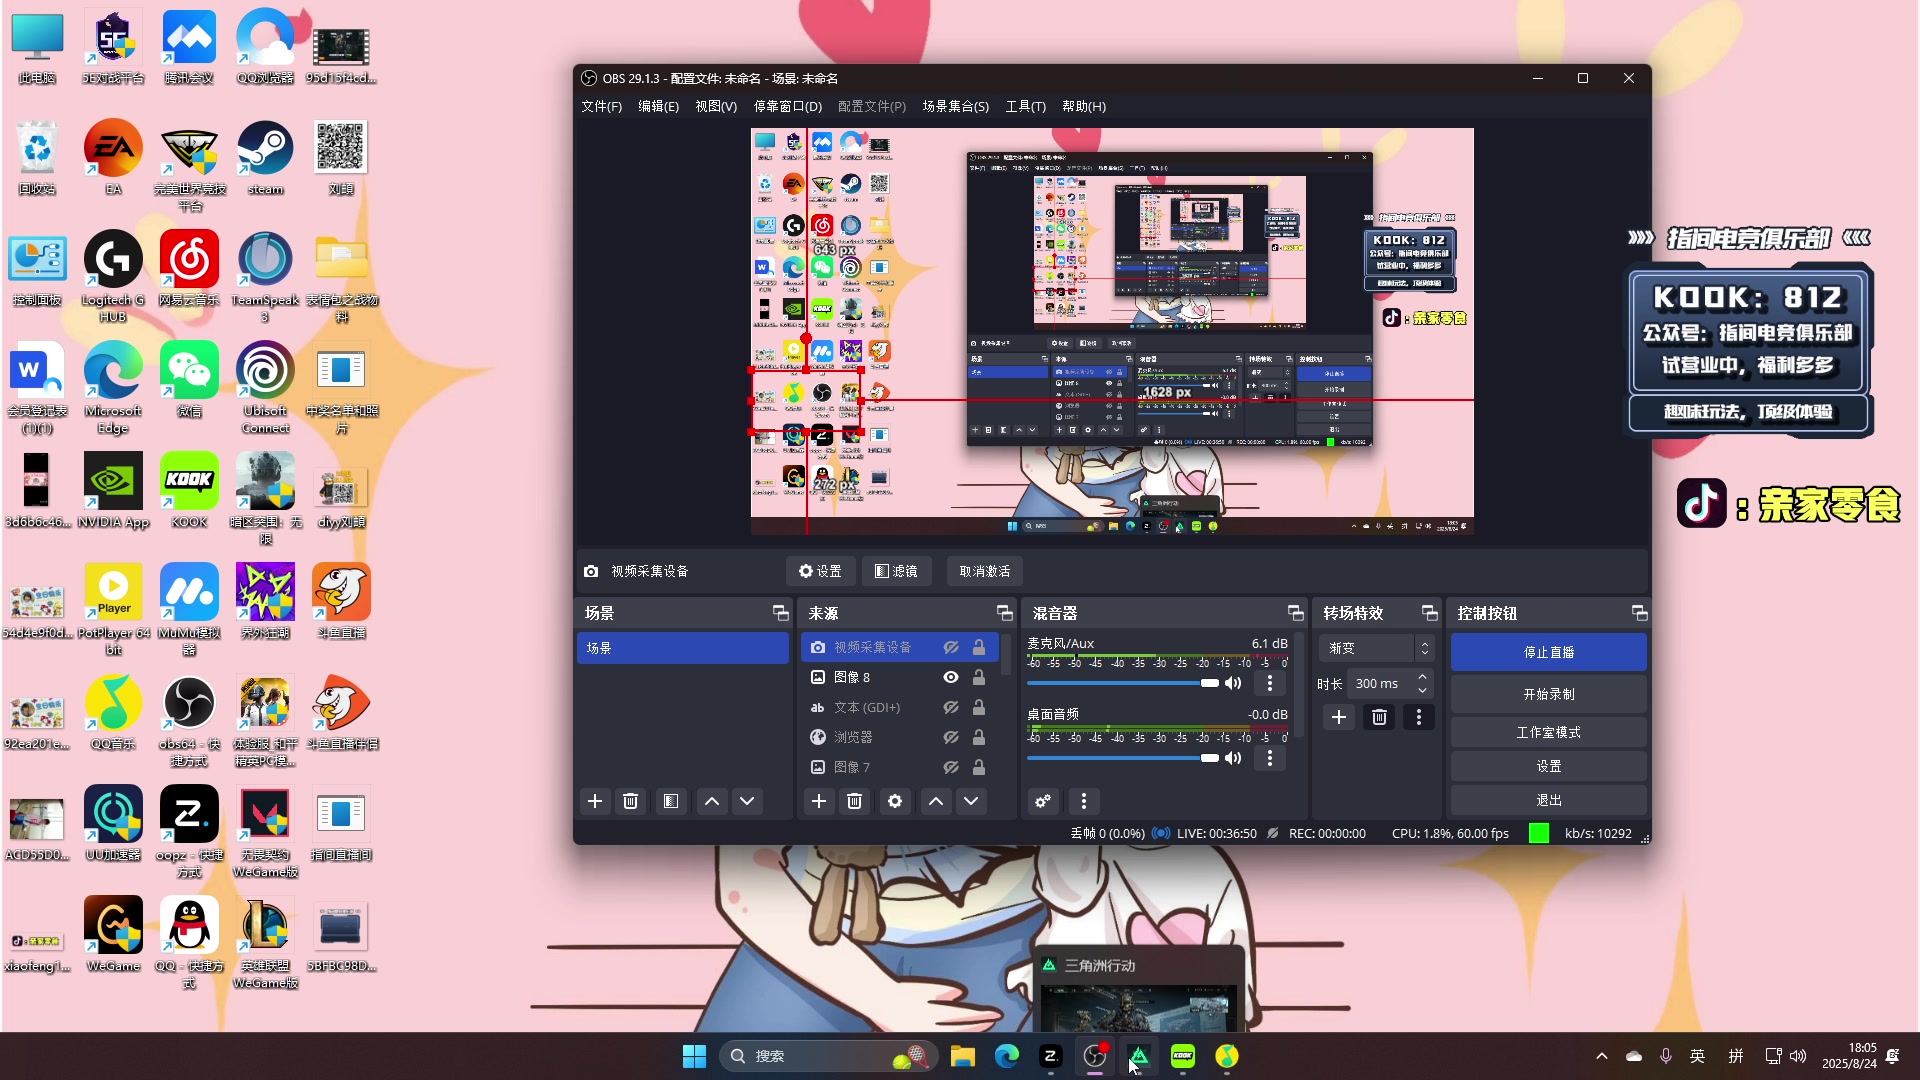The height and width of the screenshot is (1080, 1920).
Task: Click 工作室模式 button
Action: pos(1548,732)
